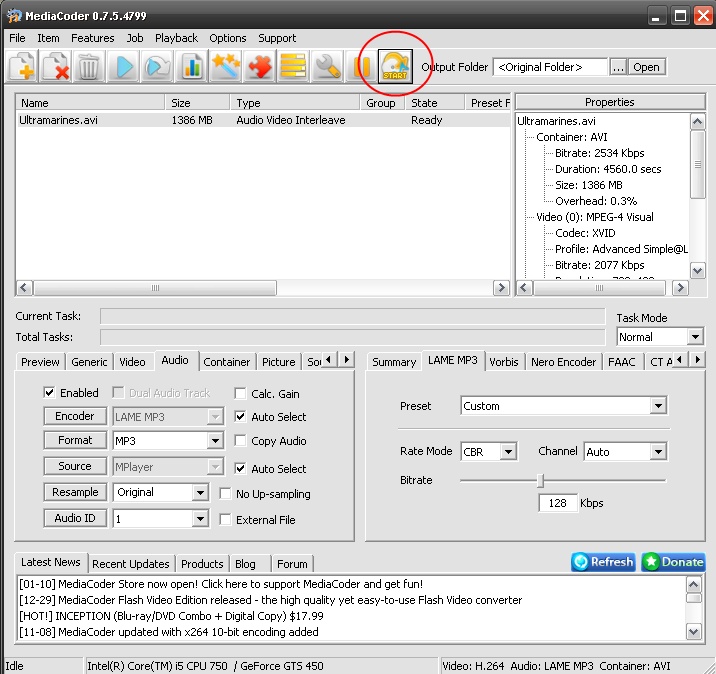The width and height of the screenshot is (716, 674).
Task: Toggle the Calc. Gain checkbox
Action: 240,394
